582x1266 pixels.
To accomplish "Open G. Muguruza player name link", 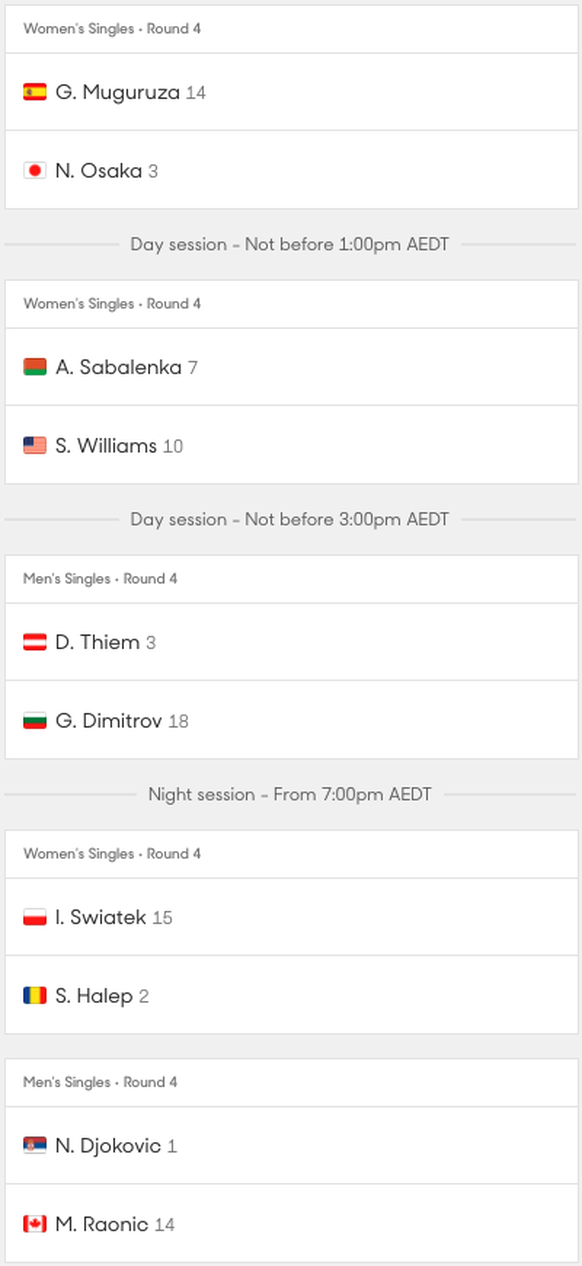I will click(118, 93).
